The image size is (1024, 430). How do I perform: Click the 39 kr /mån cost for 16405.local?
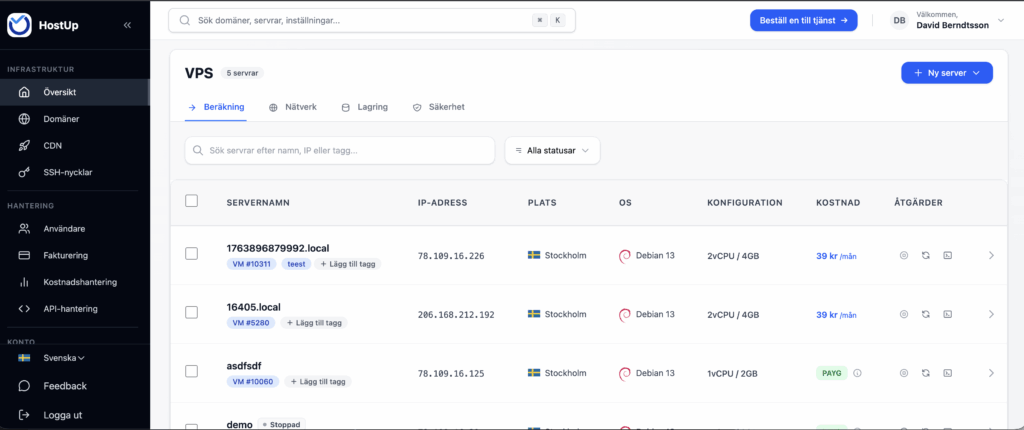[837, 315]
